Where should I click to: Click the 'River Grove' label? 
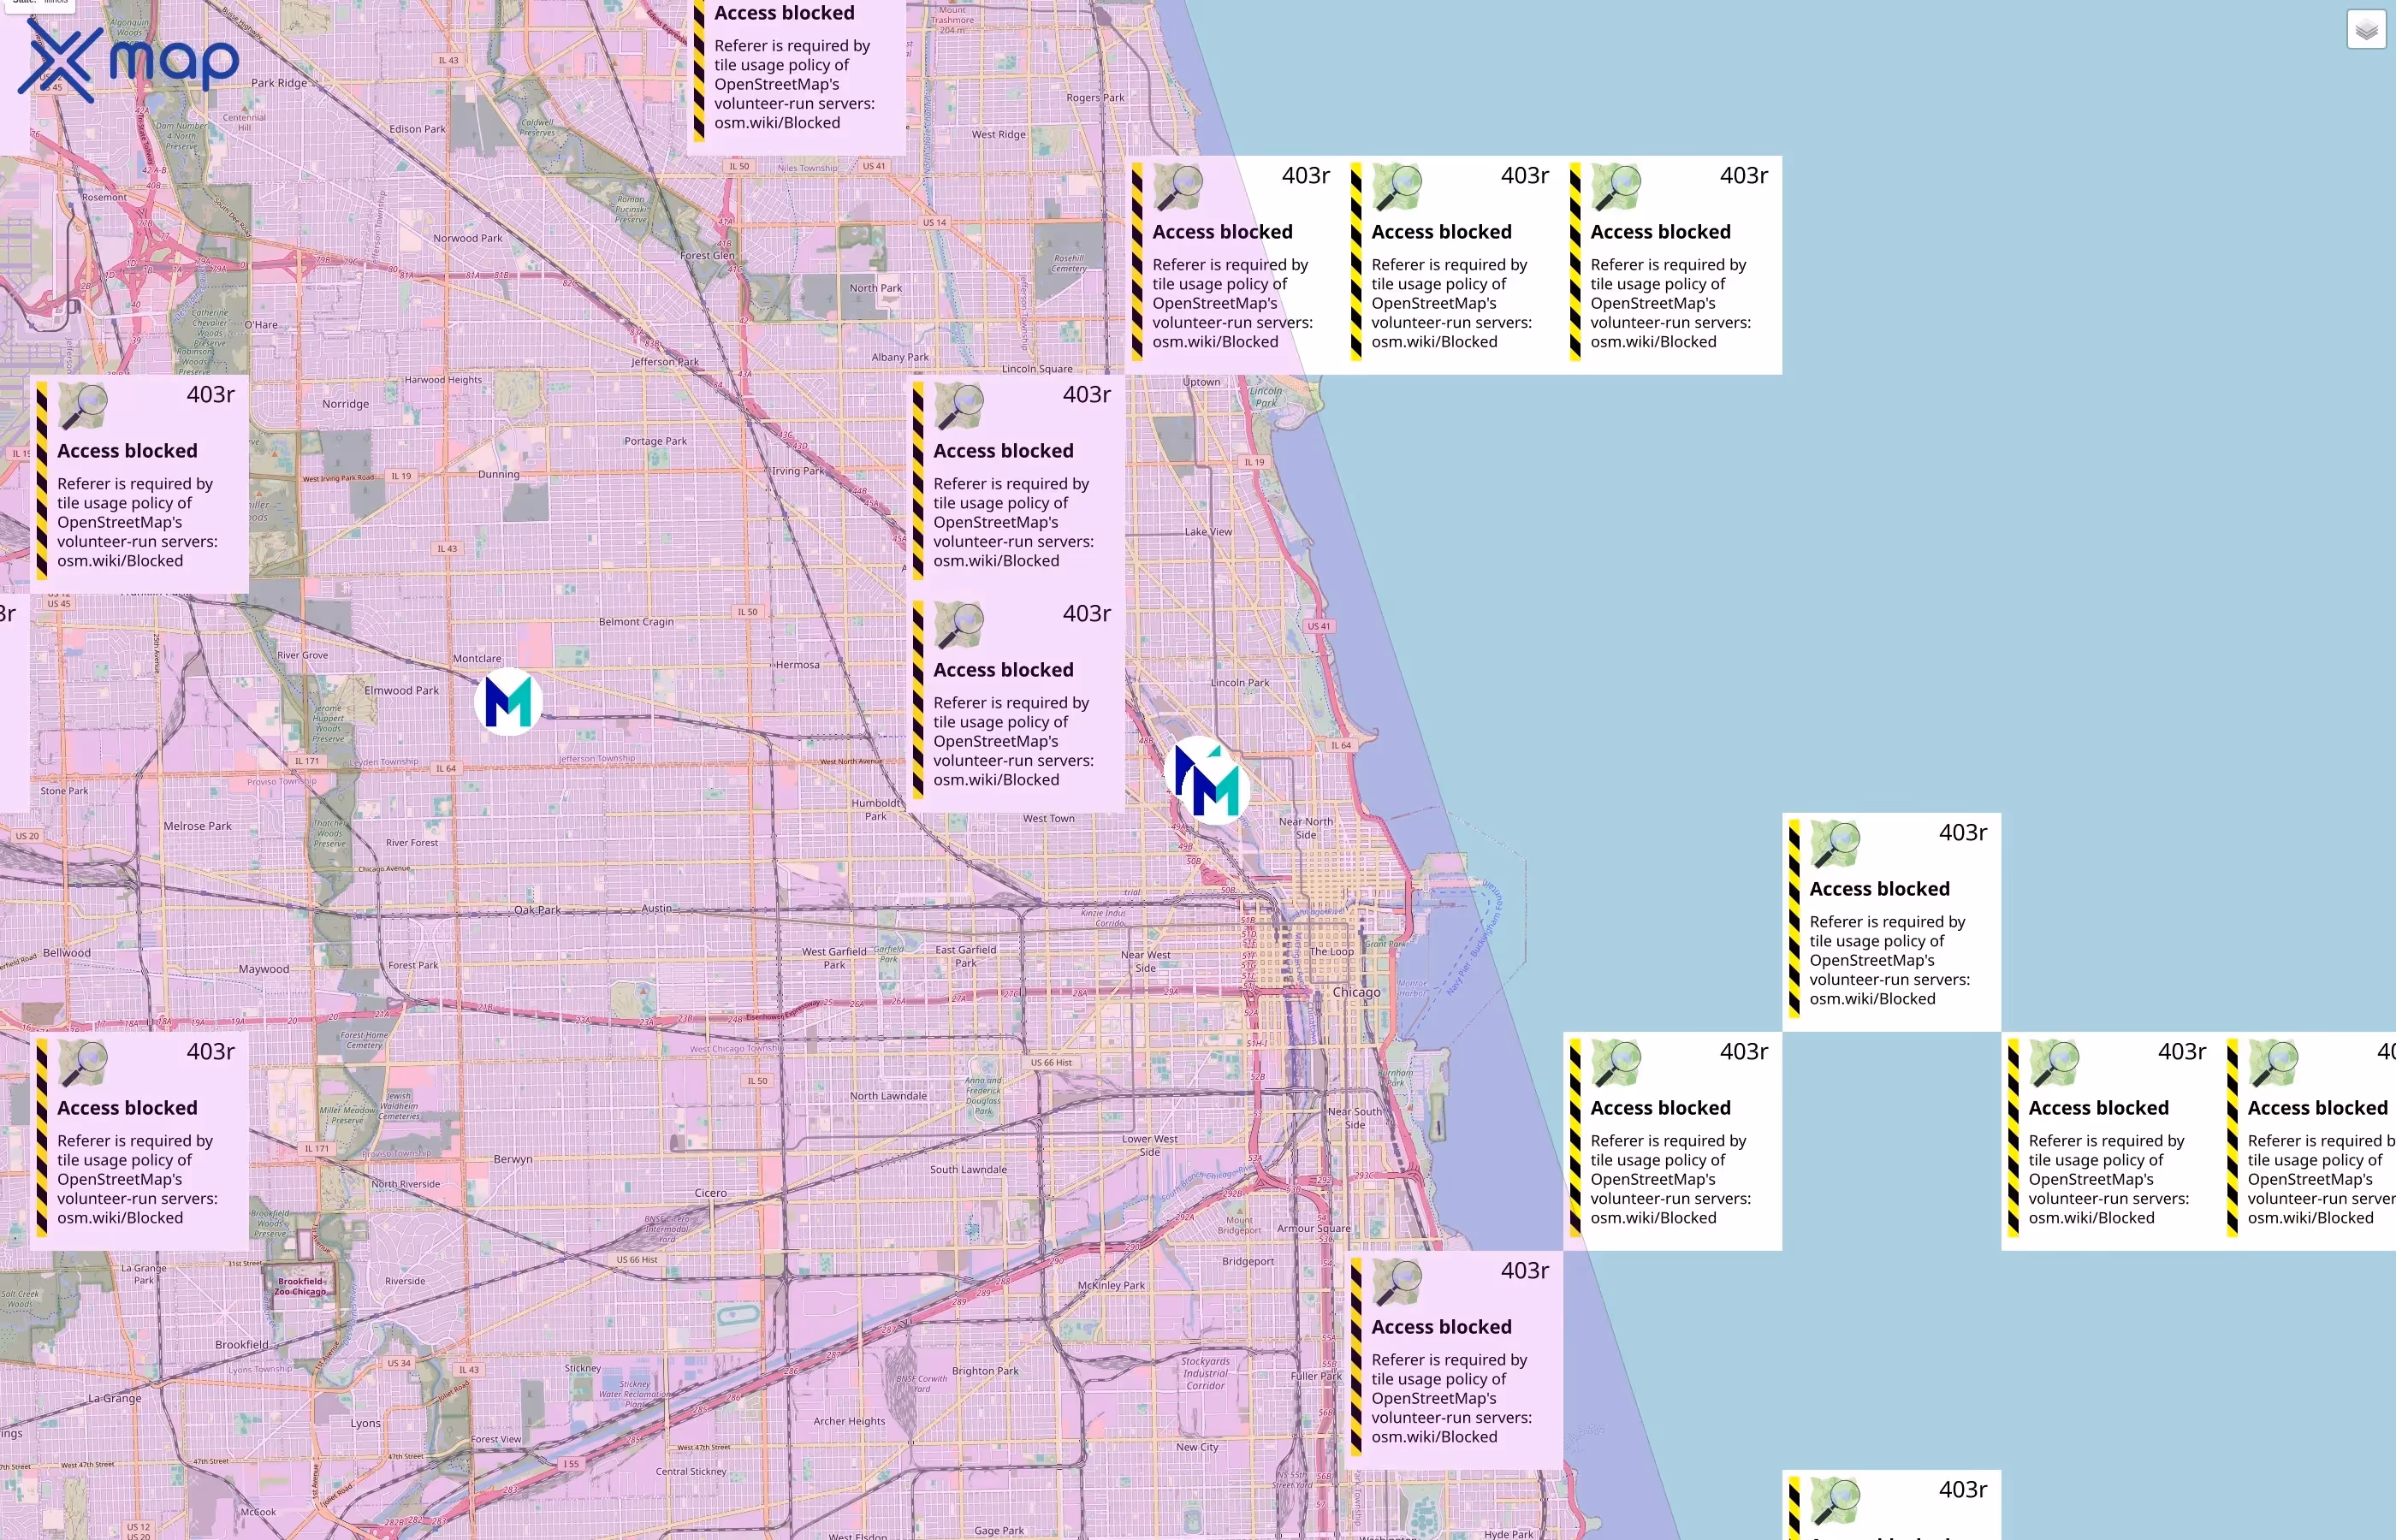coord(302,655)
